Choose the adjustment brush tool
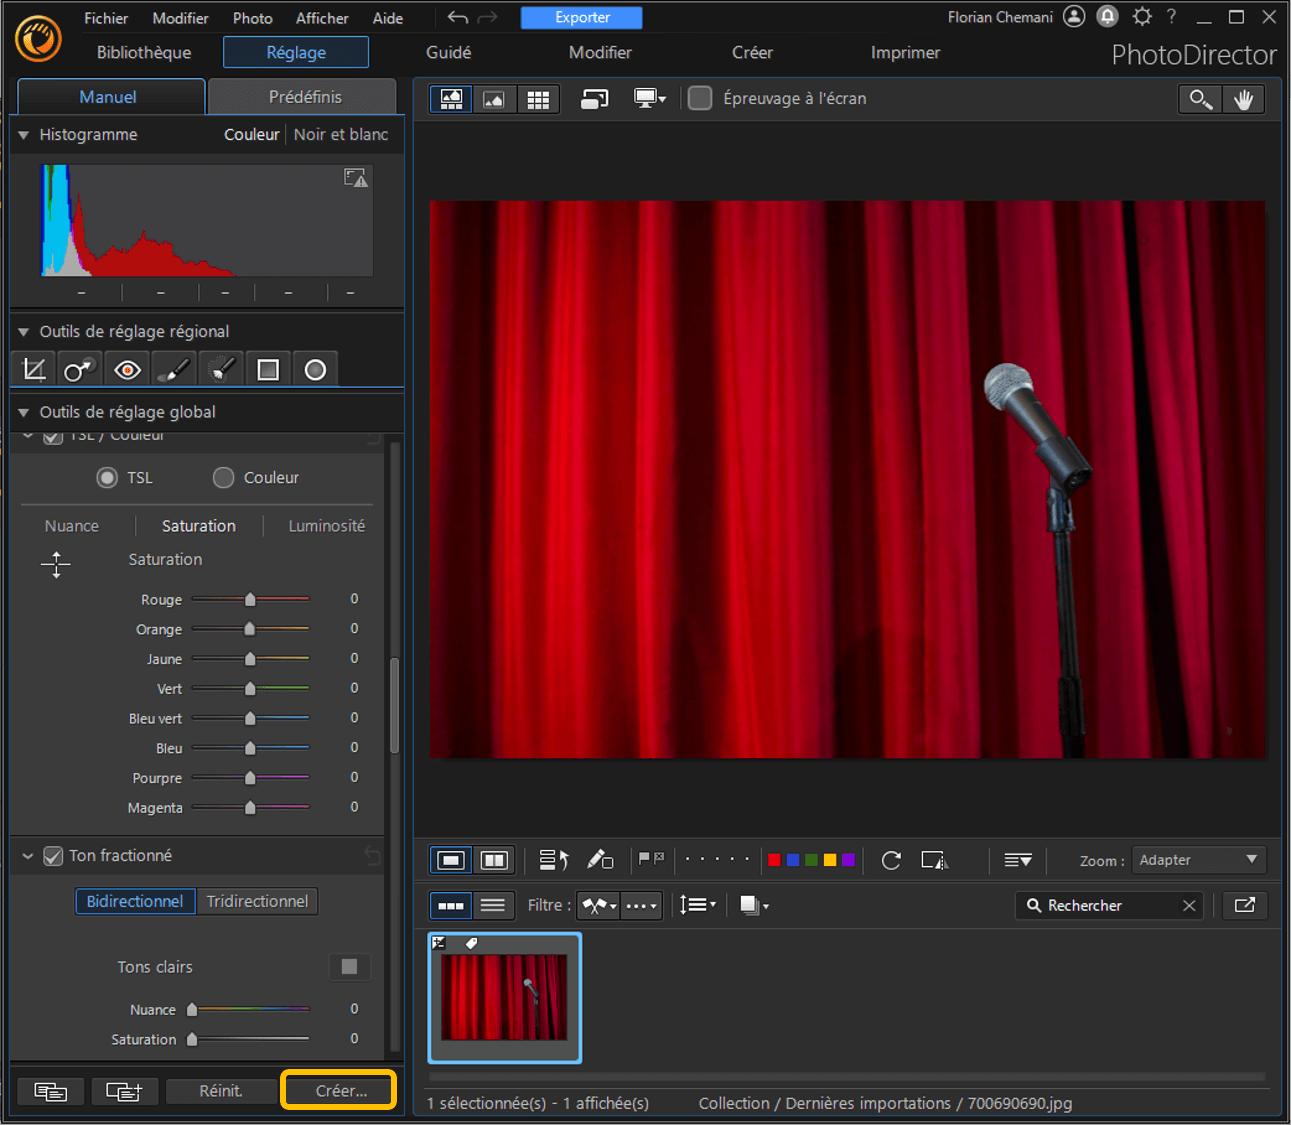The image size is (1291, 1125). point(174,370)
